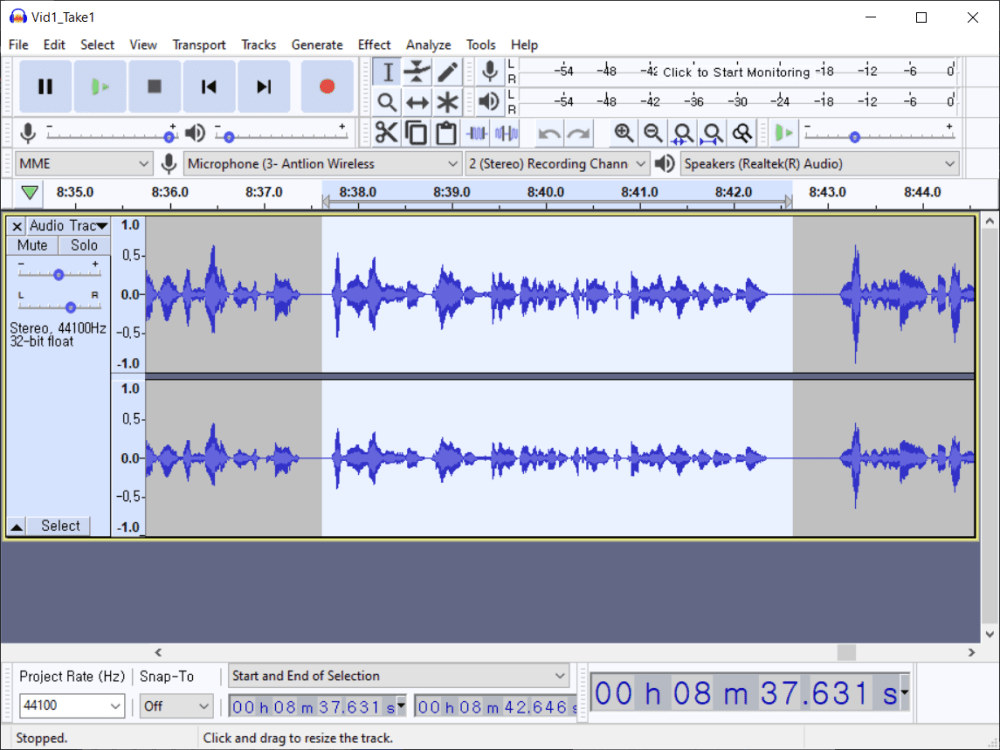The width and height of the screenshot is (1000, 750).
Task: Open the Transport menu
Action: click(199, 45)
